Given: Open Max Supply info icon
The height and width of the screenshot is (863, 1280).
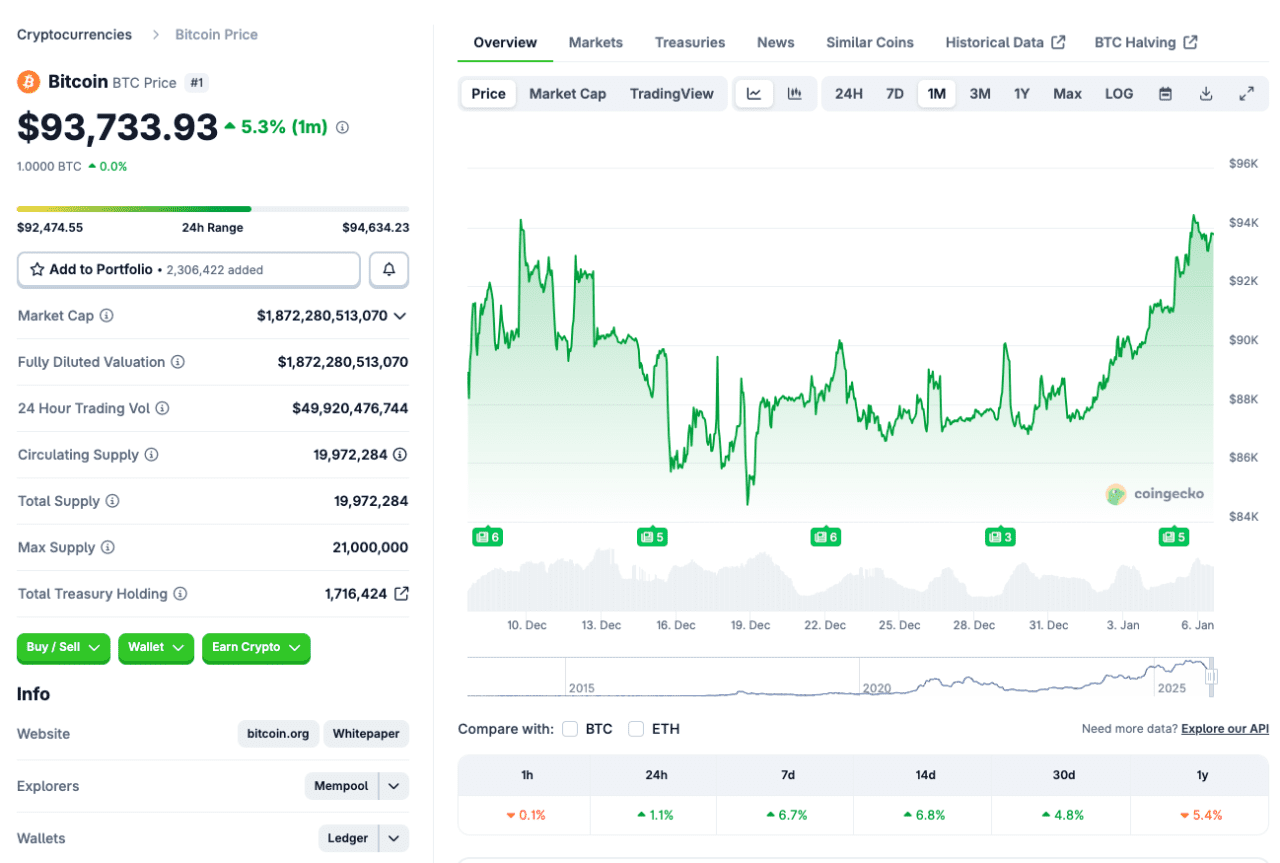Looking at the screenshot, I should pos(108,548).
